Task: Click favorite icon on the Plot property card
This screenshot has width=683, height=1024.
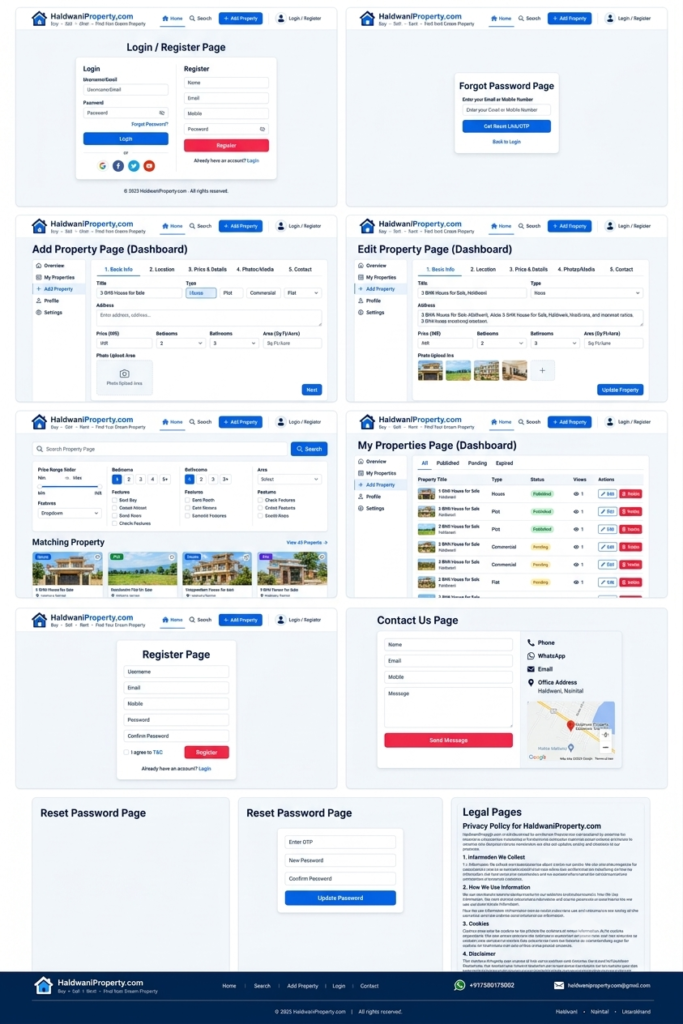Action: [x=172, y=557]
